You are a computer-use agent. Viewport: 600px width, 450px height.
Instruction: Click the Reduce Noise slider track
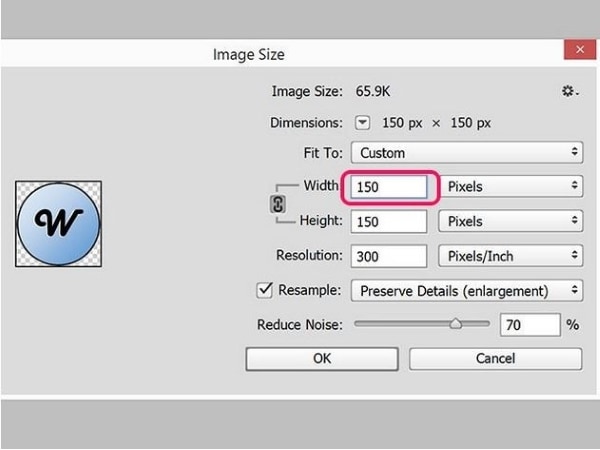point(400,324)
